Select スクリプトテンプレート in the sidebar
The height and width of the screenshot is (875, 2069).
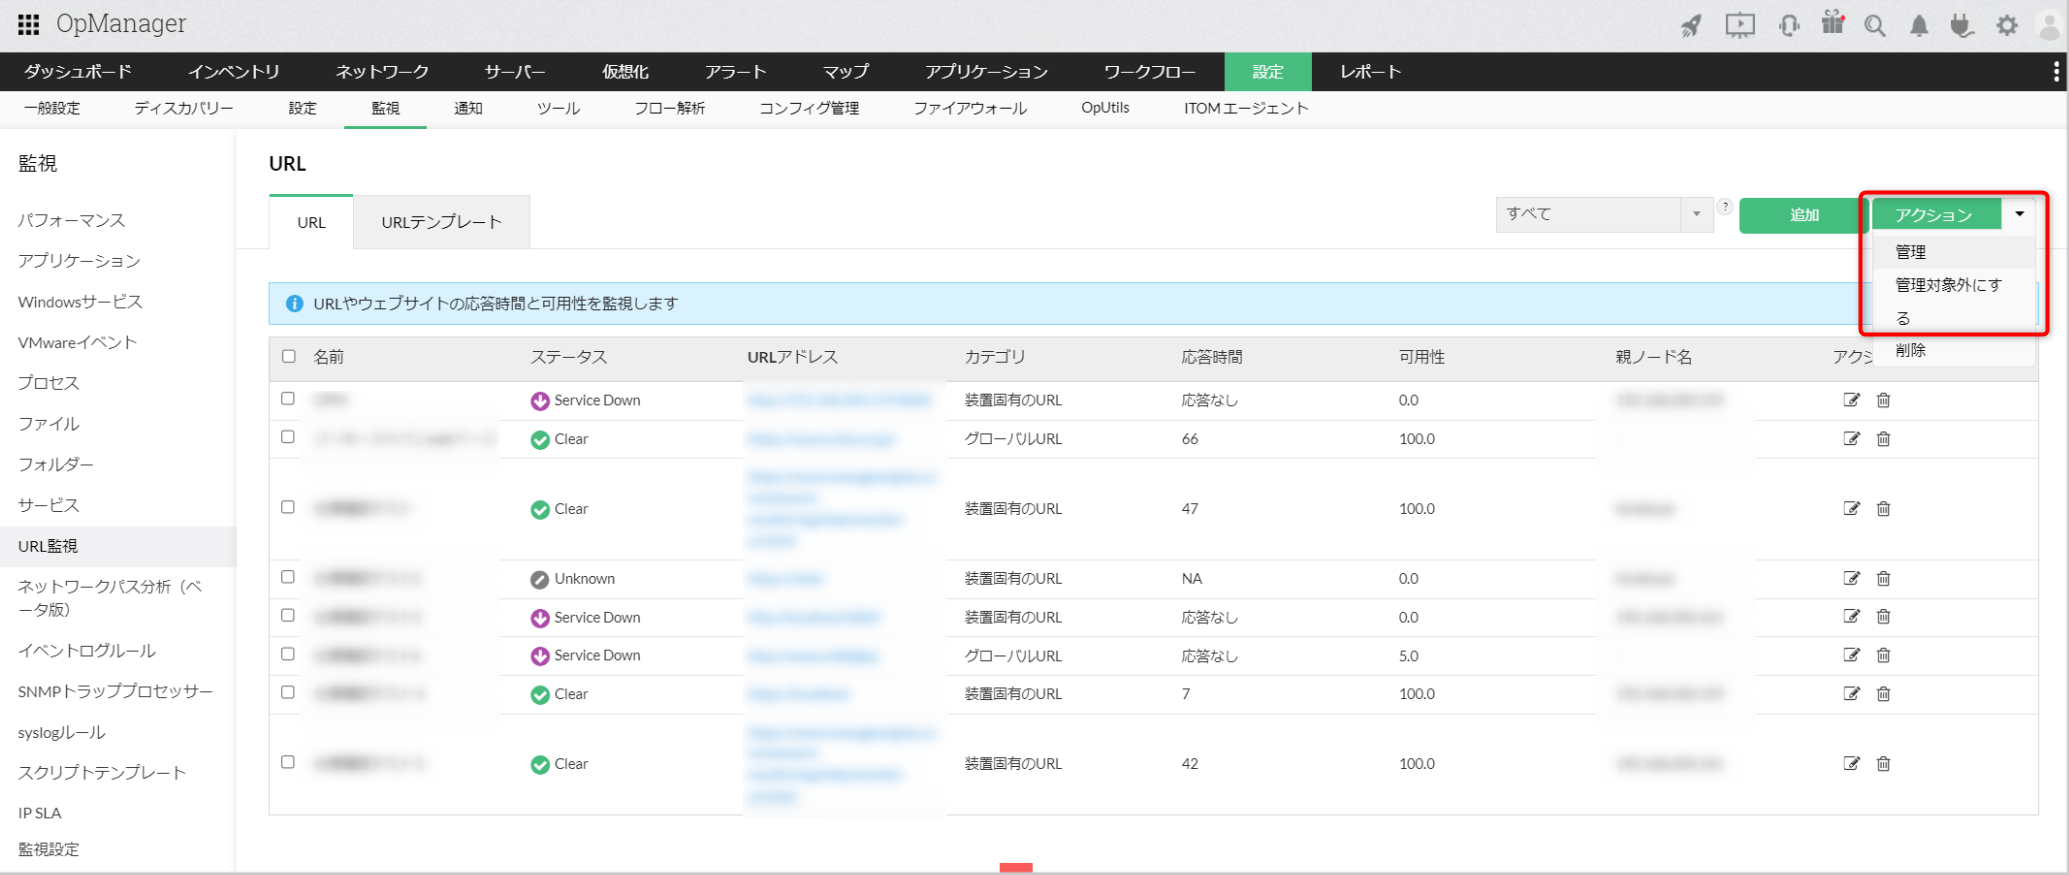pyautogui.click(x=102, y=772)
